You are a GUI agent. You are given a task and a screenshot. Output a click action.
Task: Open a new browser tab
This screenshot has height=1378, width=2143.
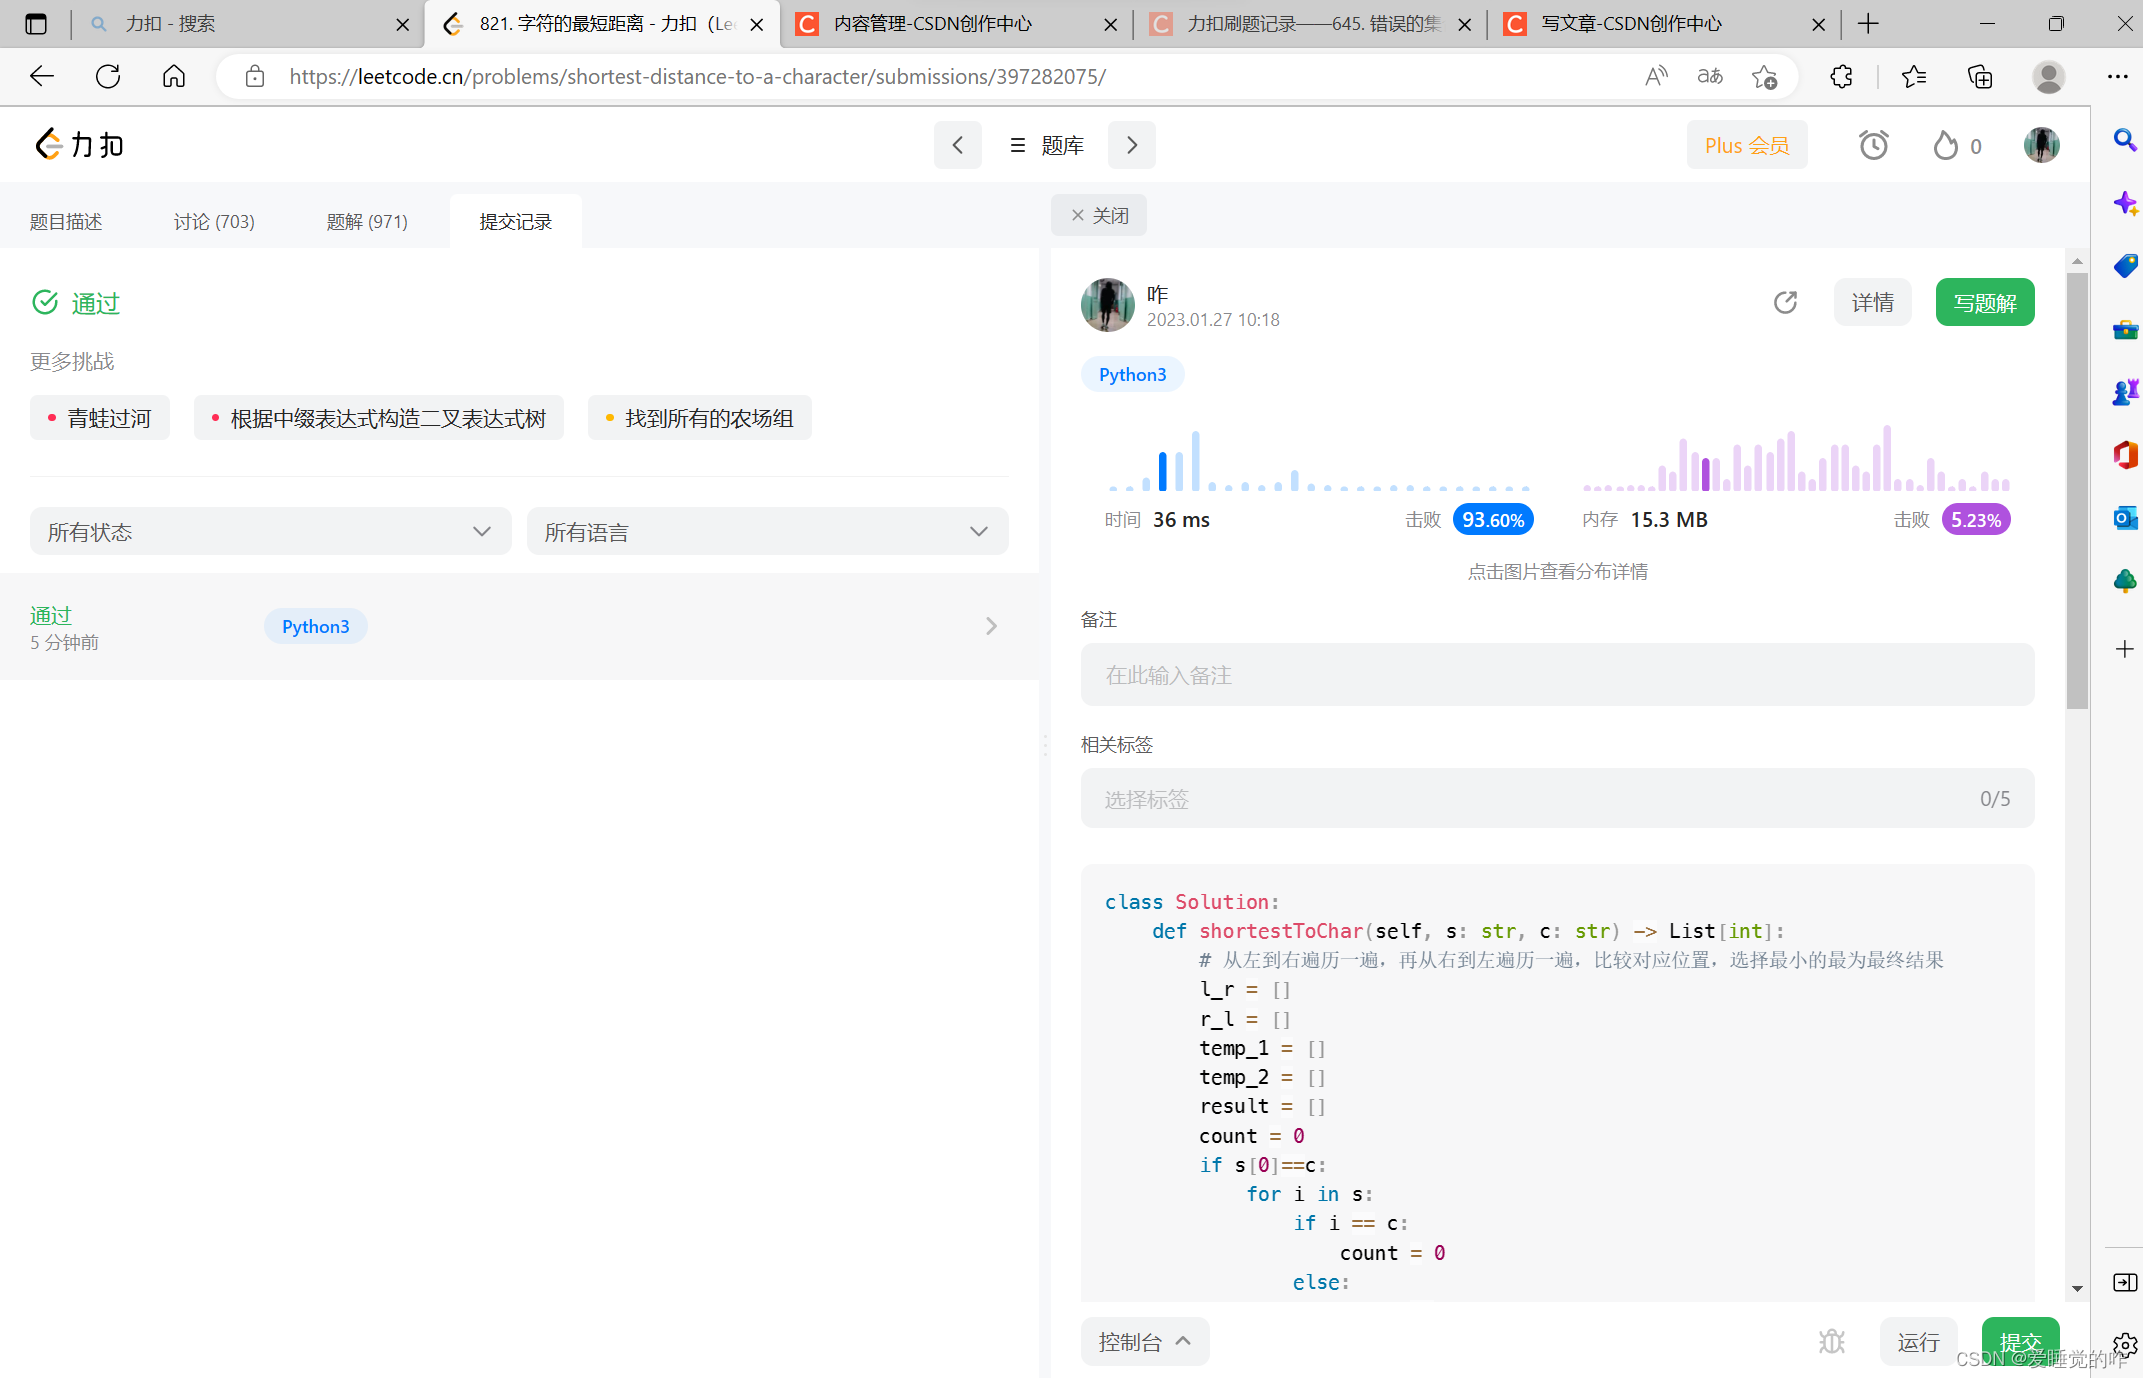tap(1868, 24)
